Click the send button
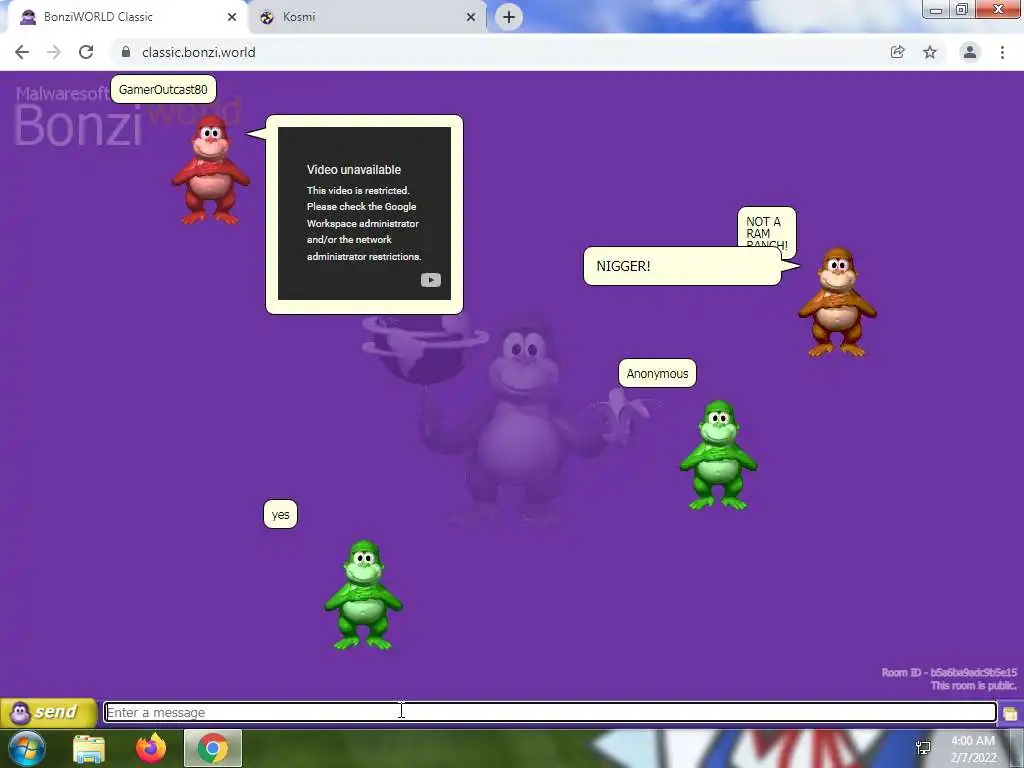This screenshot has height=768, width=1024. coord(49,712)
